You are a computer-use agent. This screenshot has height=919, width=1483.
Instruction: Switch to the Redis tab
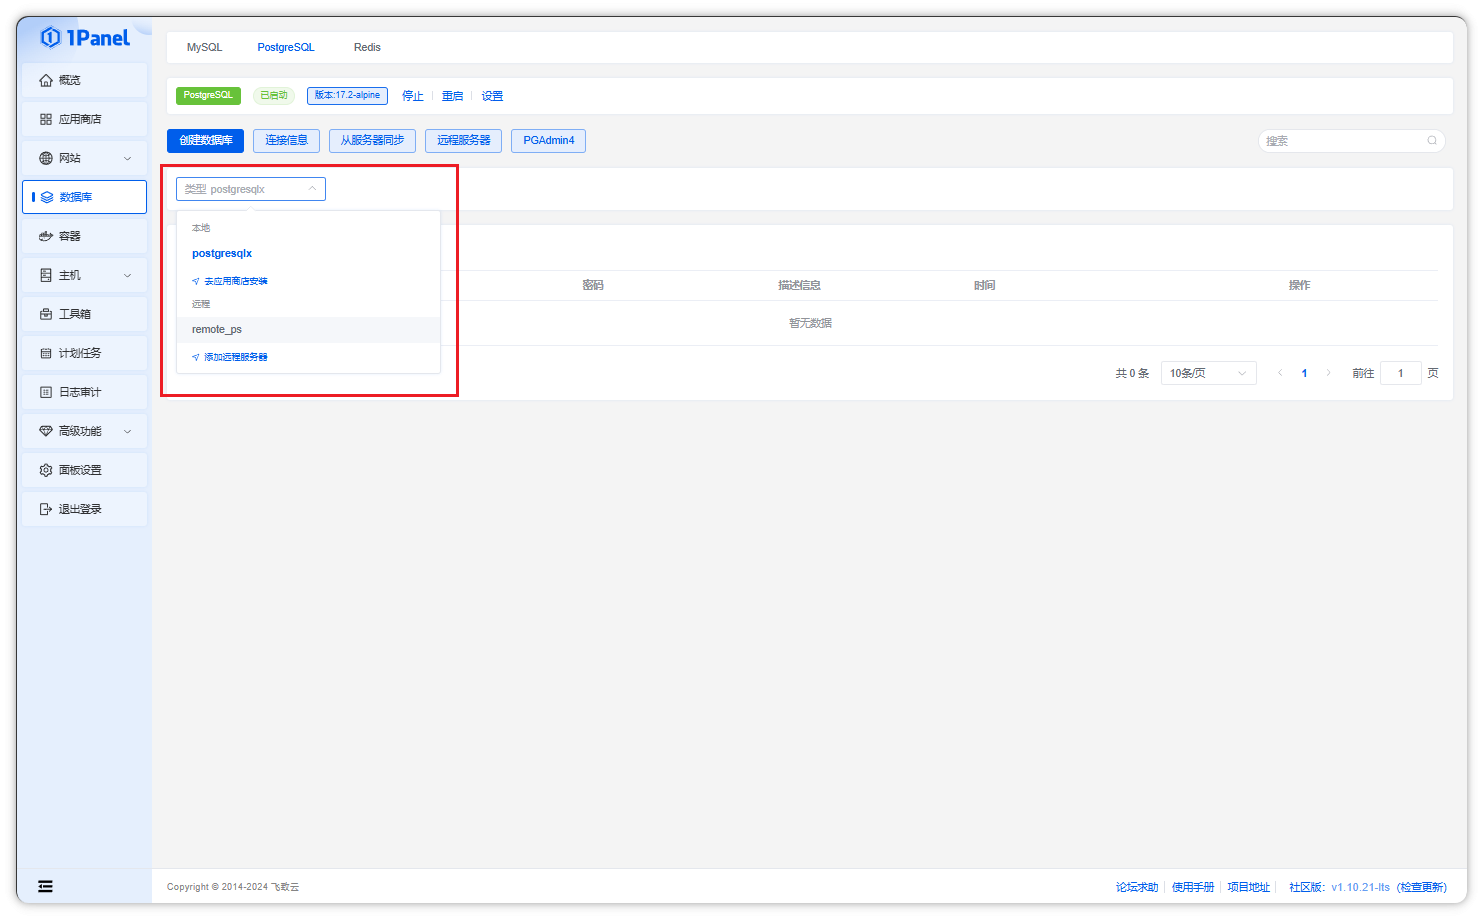point(367,47)
